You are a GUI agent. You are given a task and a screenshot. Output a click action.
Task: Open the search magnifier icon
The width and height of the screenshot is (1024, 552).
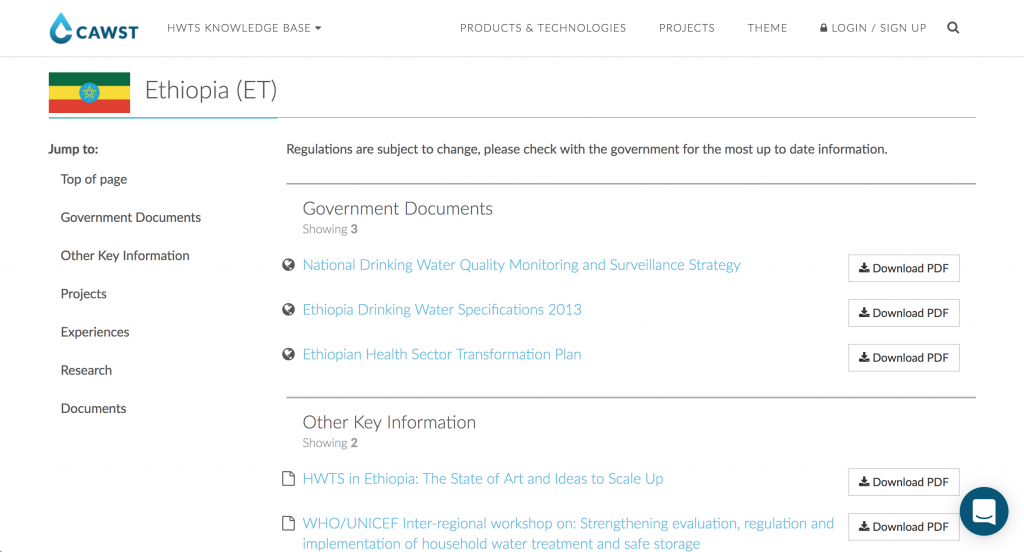click(x=953, y=27)
